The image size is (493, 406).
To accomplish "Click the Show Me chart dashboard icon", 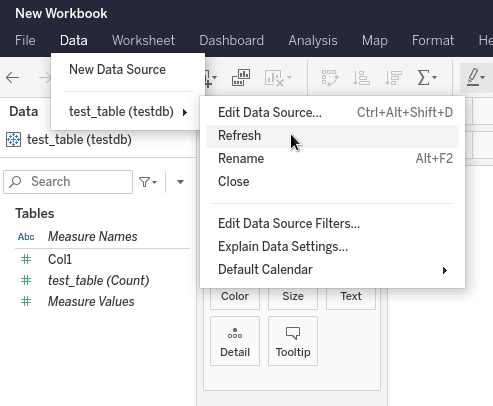I will (241, 78).
